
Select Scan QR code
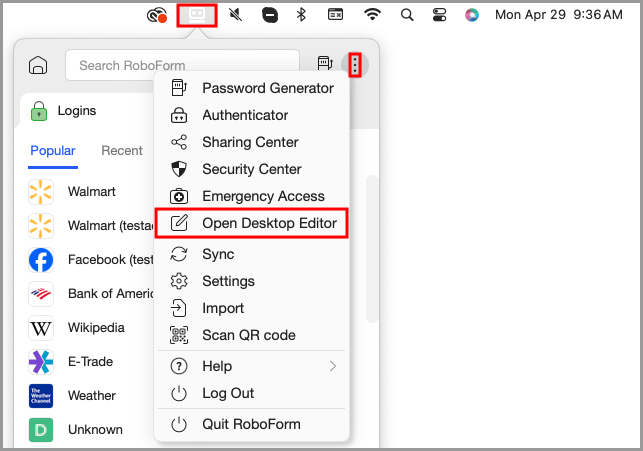coord(251,335)
